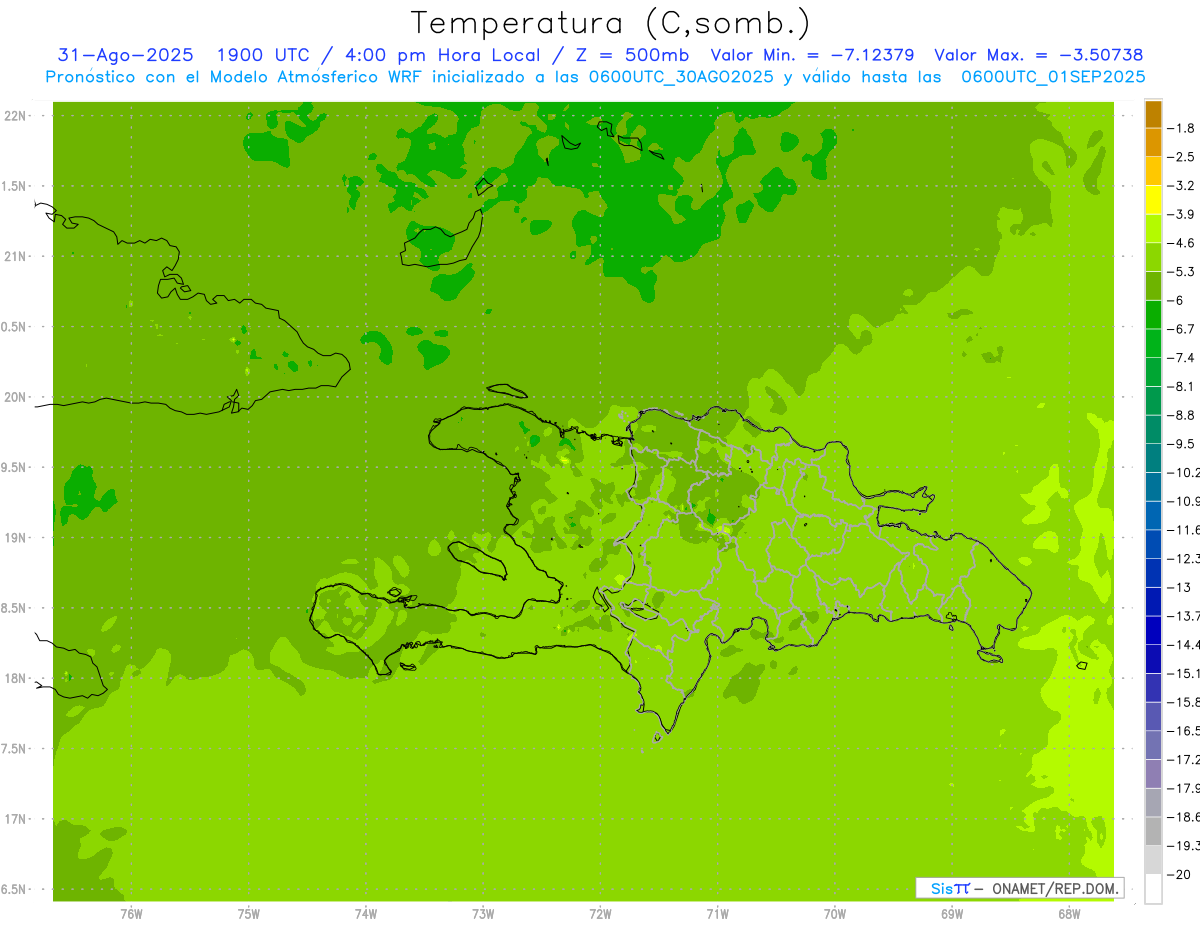This screenshot has height=927, width=1200.
Task: Click the '71W' longitude label
Action: click(x=717, y=914)
